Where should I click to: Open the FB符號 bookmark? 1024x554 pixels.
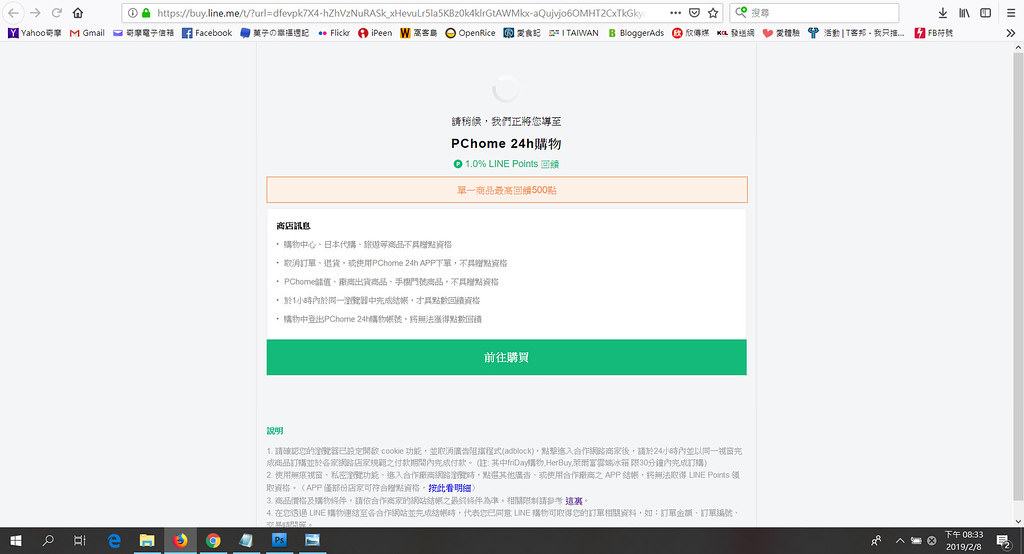[x=933, y=33]
